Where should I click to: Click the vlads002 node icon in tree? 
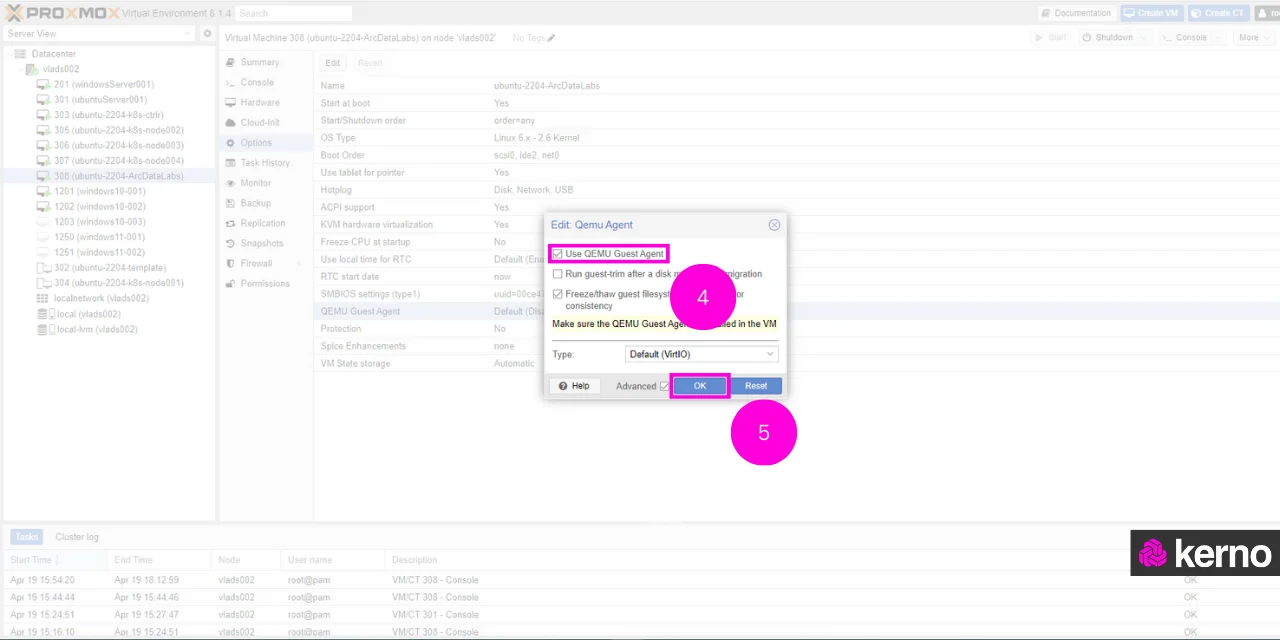coord(33,69)
